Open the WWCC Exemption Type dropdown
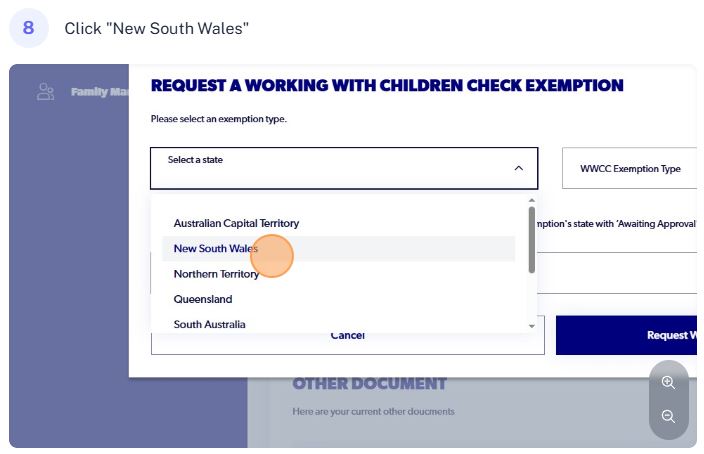 tap(629, 168)
